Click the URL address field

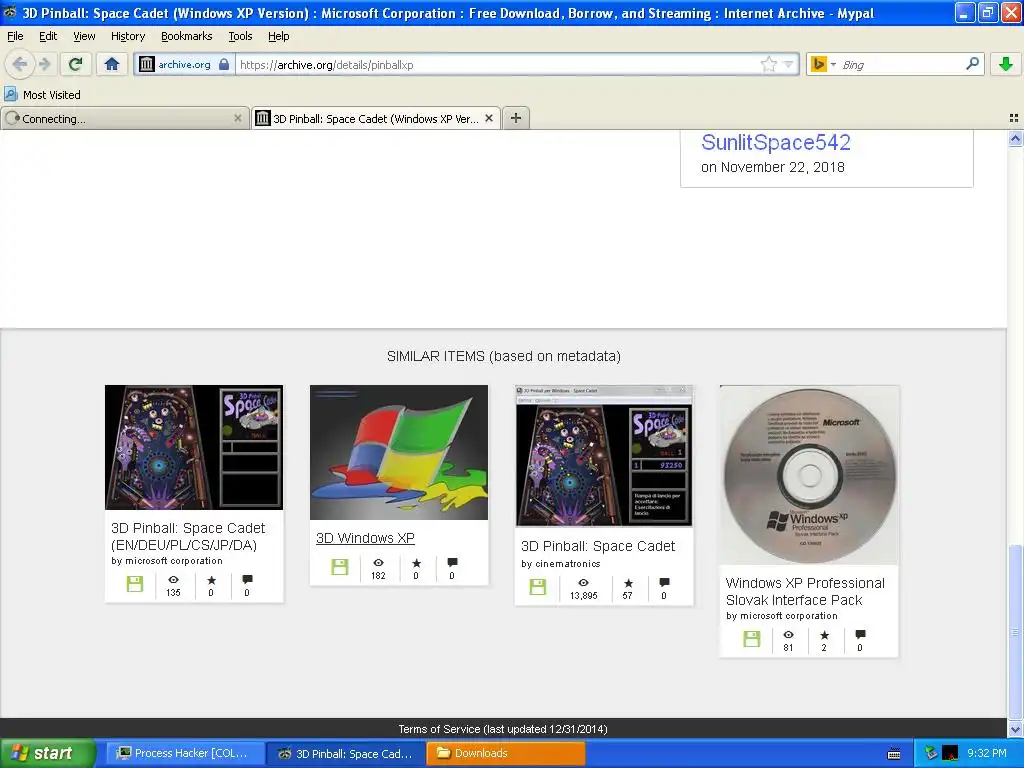pyautogui.click(x=496, y=65)
